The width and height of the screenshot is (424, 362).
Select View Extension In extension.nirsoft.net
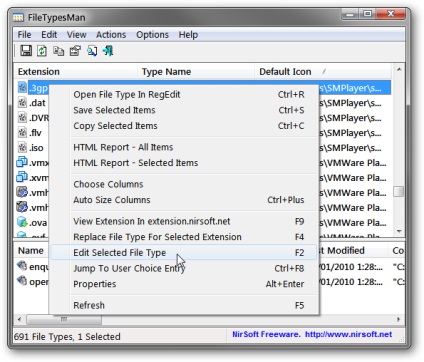pyautogui.click(x=184, y=221)
